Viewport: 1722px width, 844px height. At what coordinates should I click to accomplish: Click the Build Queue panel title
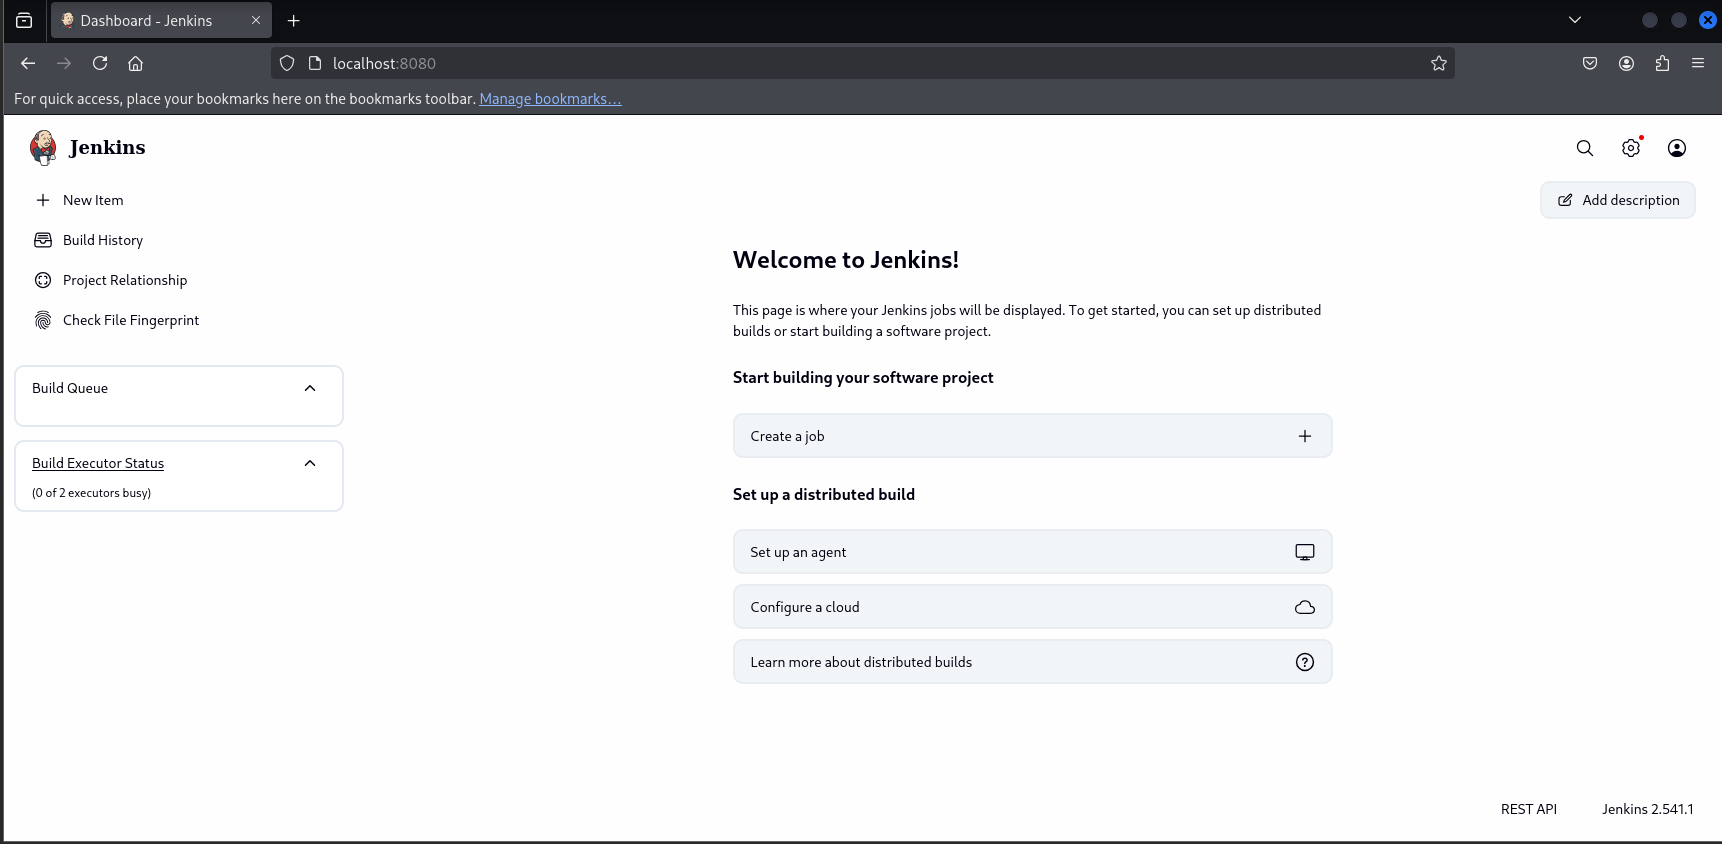point(70,388)
